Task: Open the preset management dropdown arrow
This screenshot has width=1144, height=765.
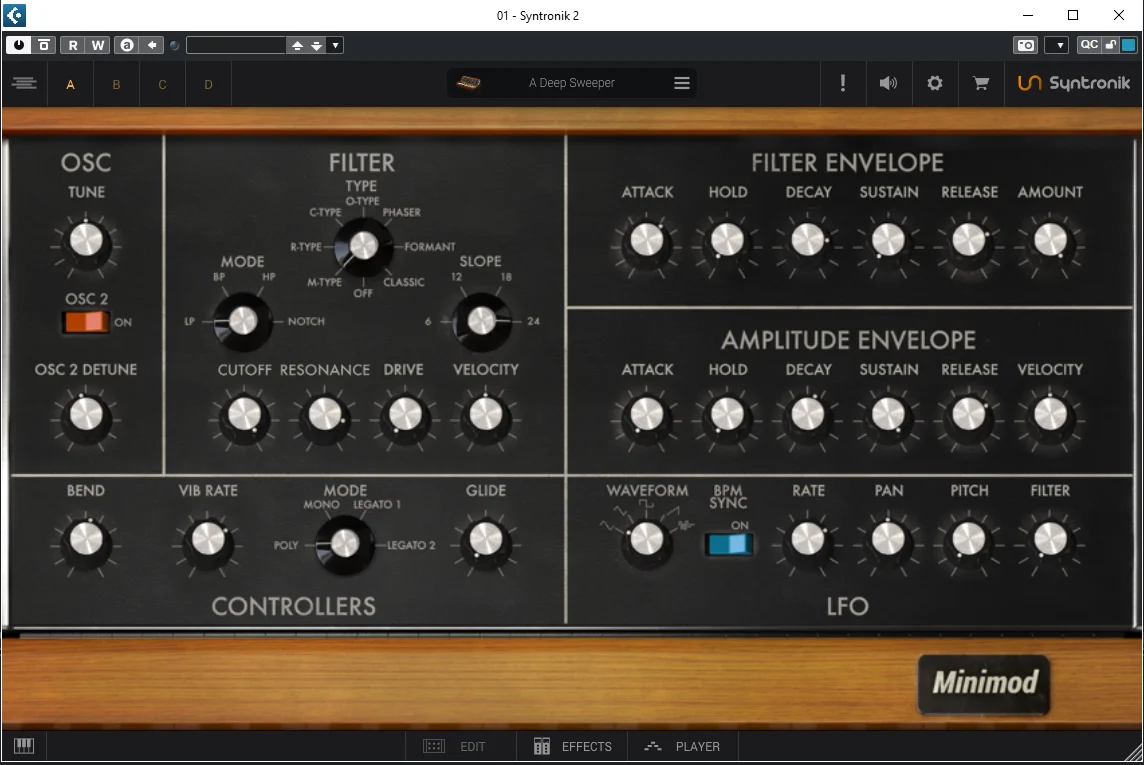Action: [336, 45]
